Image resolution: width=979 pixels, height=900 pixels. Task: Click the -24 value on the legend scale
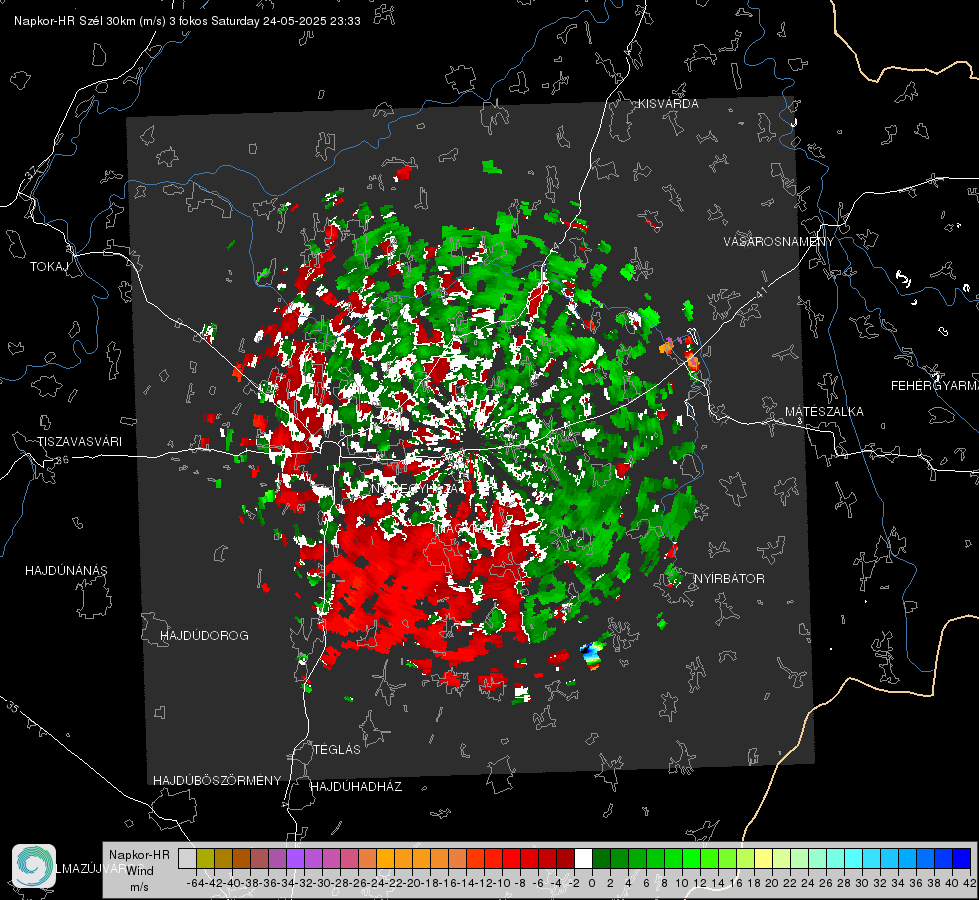click(x=376, y=883)
